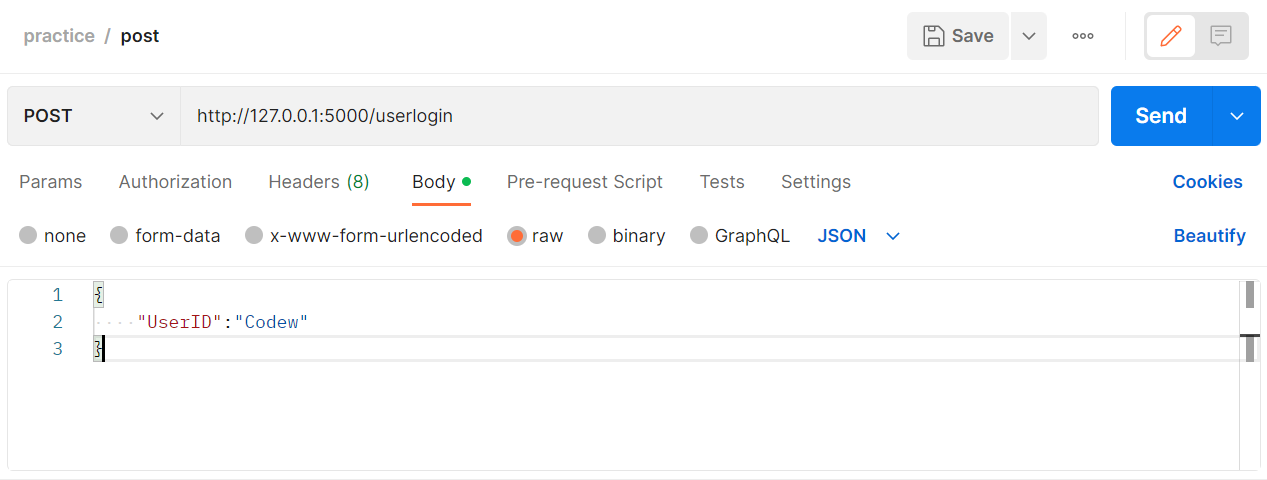
Task: Select the none body type
Action: [28, 236]
